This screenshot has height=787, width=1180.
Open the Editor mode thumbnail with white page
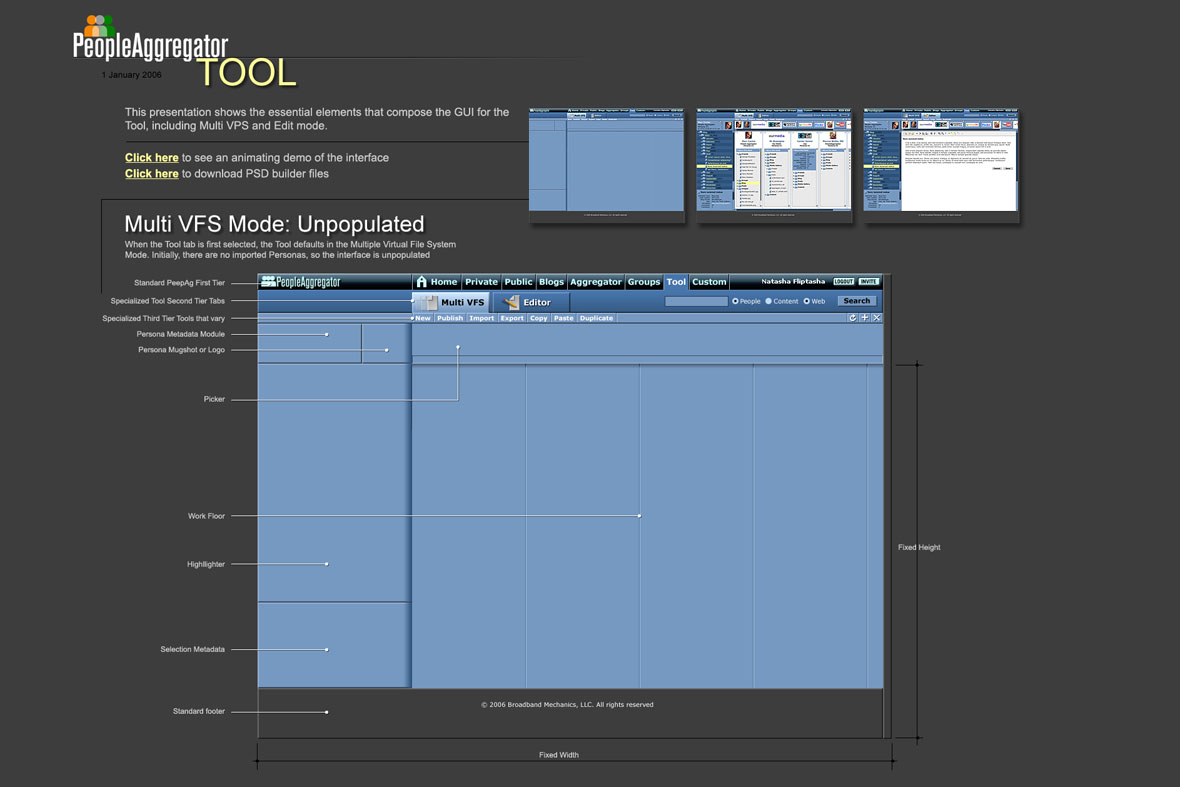[941, 165]
